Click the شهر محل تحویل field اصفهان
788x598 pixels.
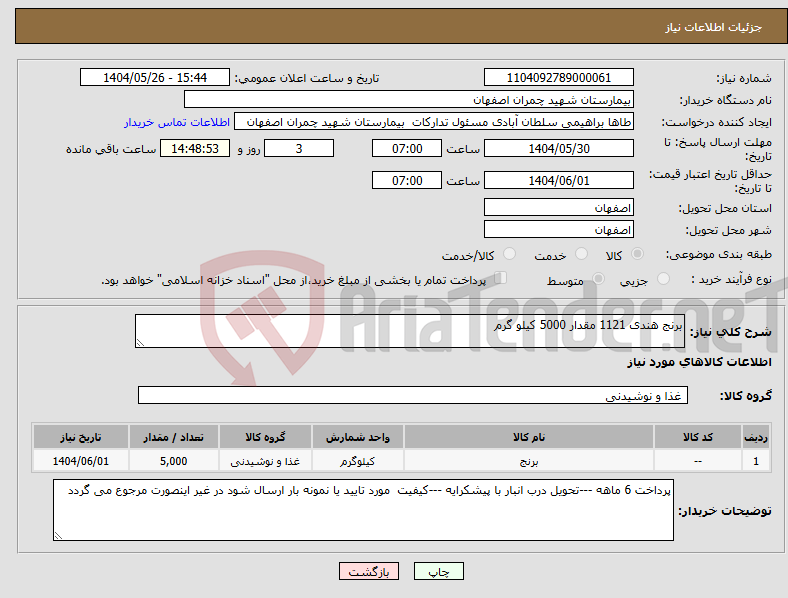[x=558, y=229]
